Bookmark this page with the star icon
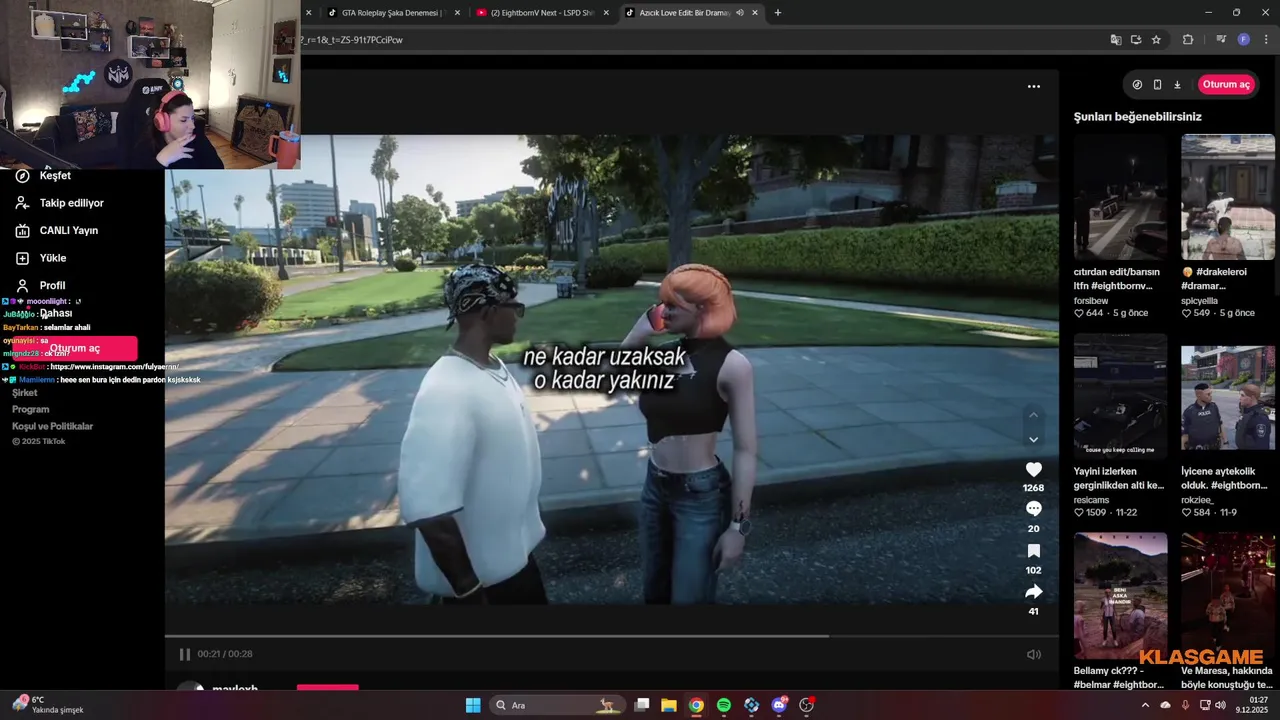 (1156, 40)
